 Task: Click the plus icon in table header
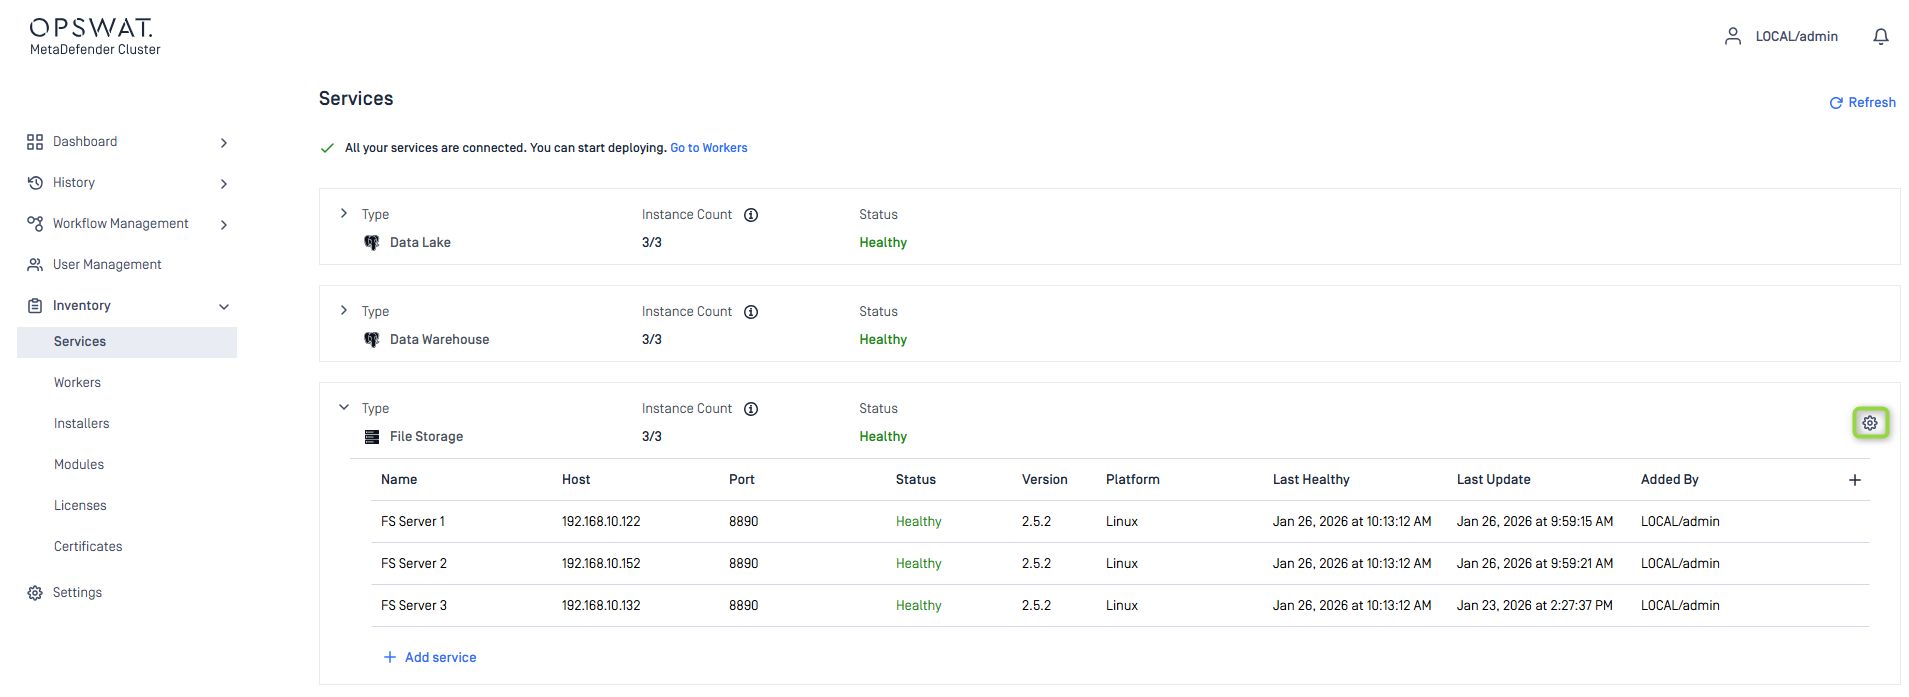pyautogui.click(x=1854, y=480)
